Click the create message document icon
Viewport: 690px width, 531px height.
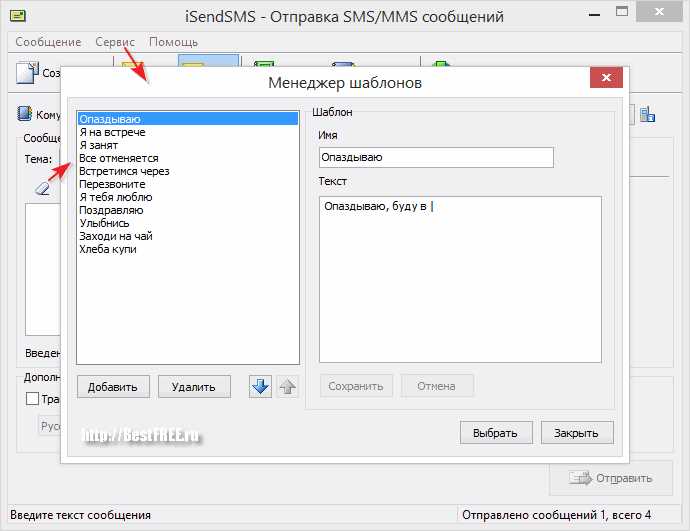pyautogui.click(x=27, y=73)
